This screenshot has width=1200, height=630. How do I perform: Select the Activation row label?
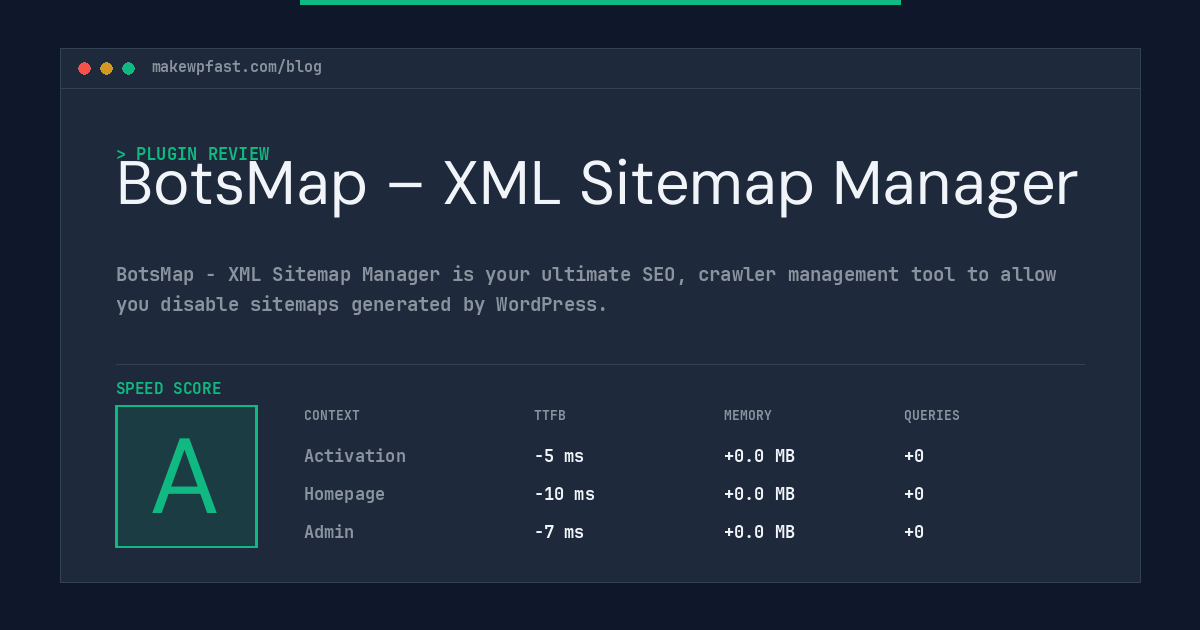(x=355, y=456)
